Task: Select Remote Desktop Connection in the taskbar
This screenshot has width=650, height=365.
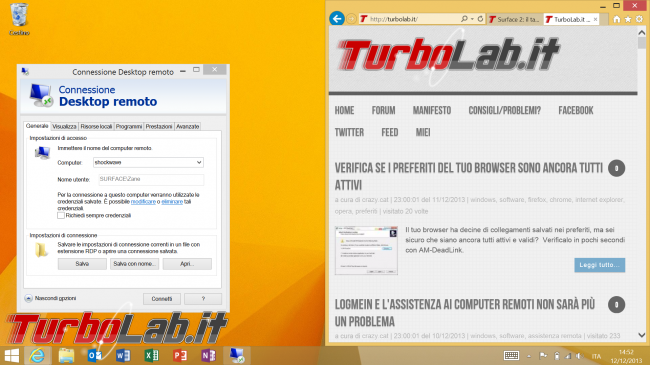Action: (237, 355)
